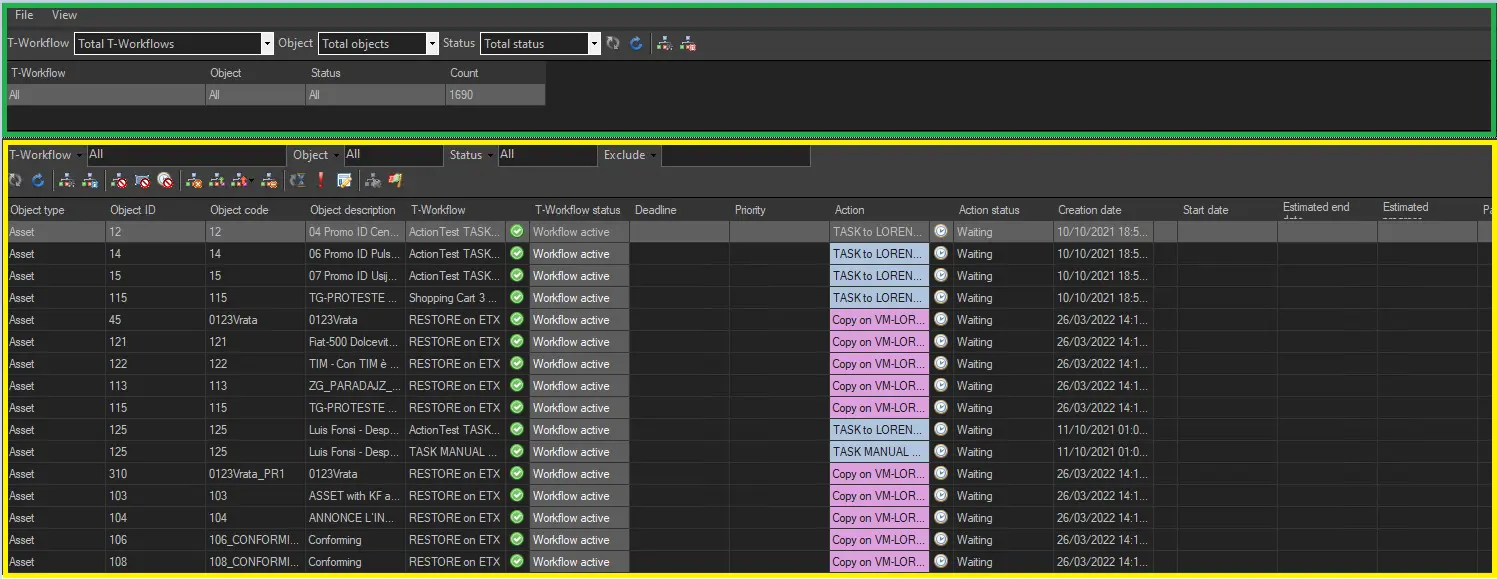Viewport: 1497px width, 579px height.
Task: Click the last workflow diagram icon in top toolbar
Action: [x=688, y=44]
